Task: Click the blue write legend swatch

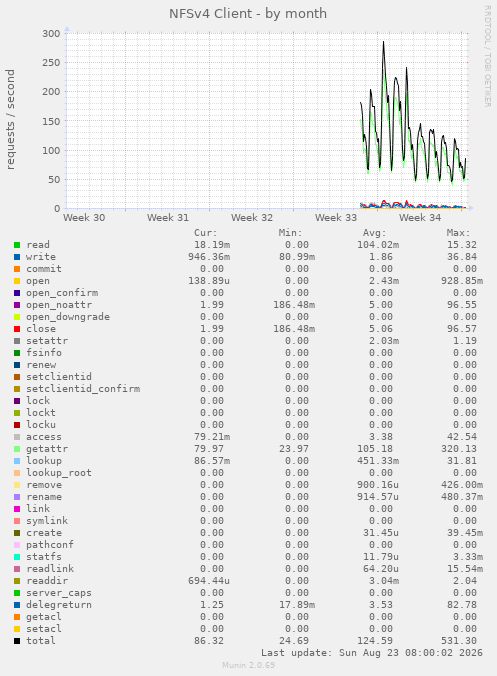Action: click(x=17, y=257)
